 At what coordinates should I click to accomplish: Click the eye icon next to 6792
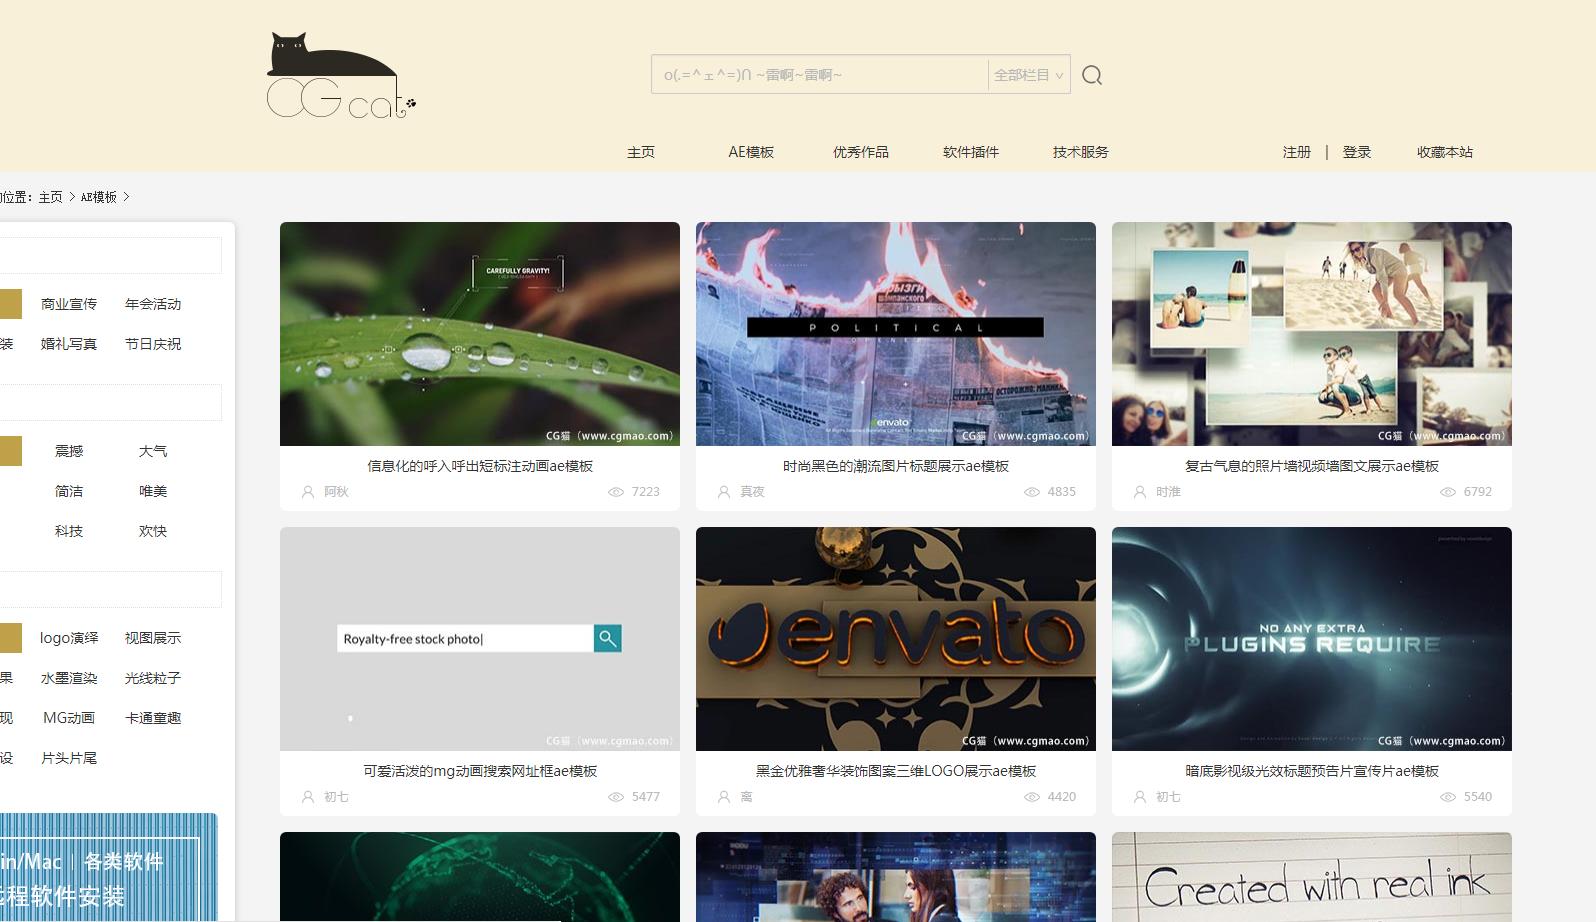(x=1448, y=492)
